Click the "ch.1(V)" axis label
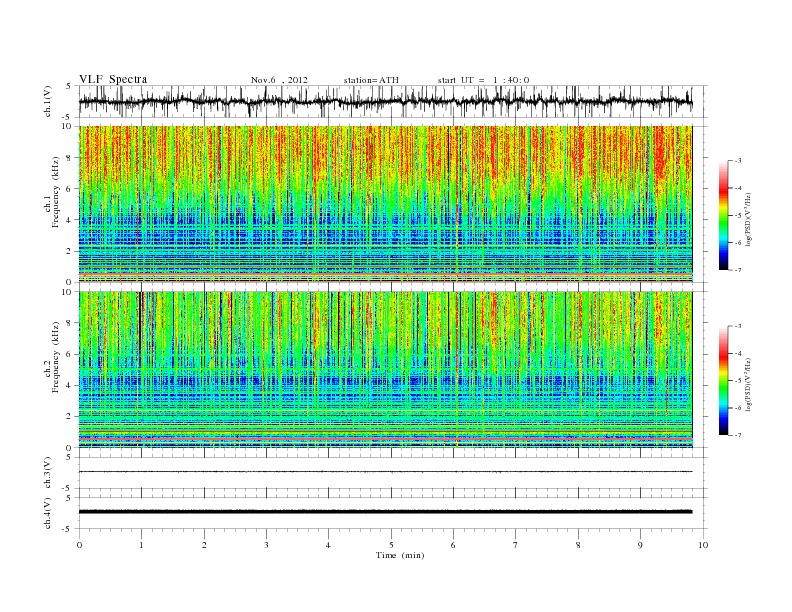 click(x=48, y=101)
